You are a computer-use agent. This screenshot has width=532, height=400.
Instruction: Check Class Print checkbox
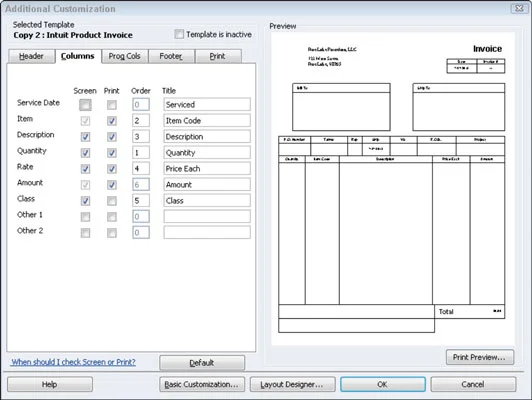112,201
